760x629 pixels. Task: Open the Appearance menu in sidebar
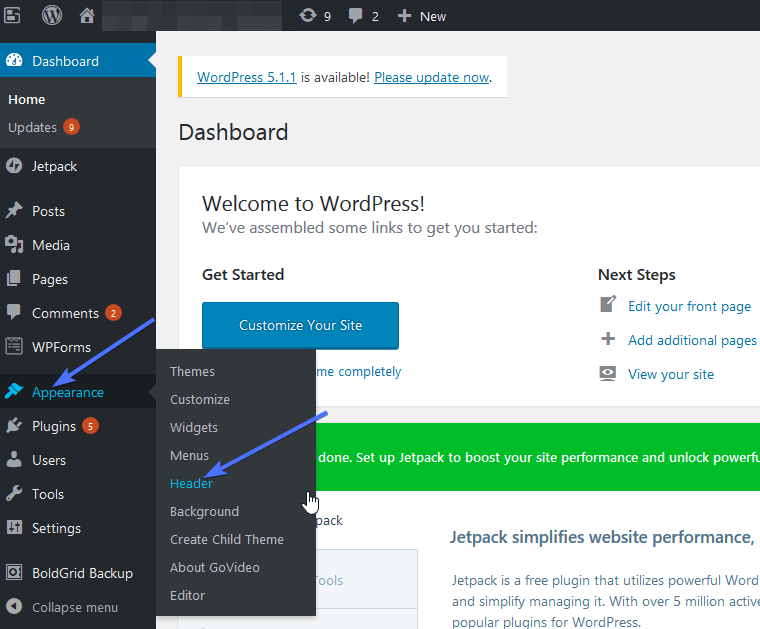(67, 392)
